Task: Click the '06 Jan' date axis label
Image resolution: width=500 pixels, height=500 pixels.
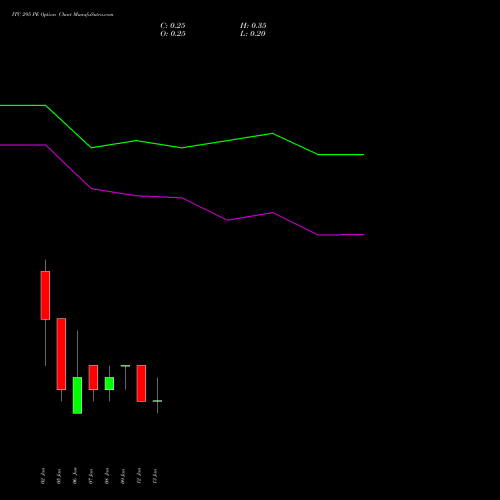Action: coord(75,476)
